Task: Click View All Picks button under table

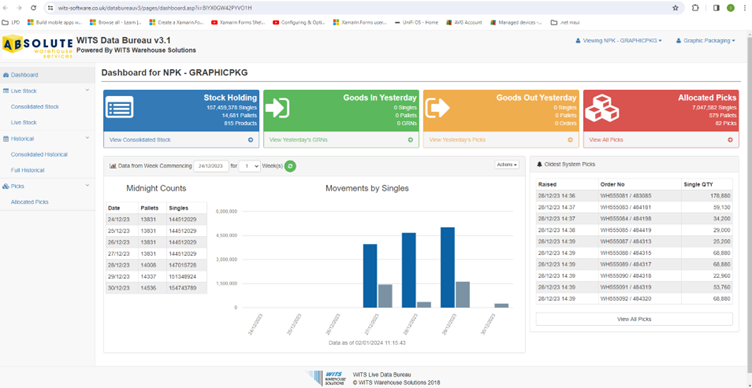Action: pos(634,319)
